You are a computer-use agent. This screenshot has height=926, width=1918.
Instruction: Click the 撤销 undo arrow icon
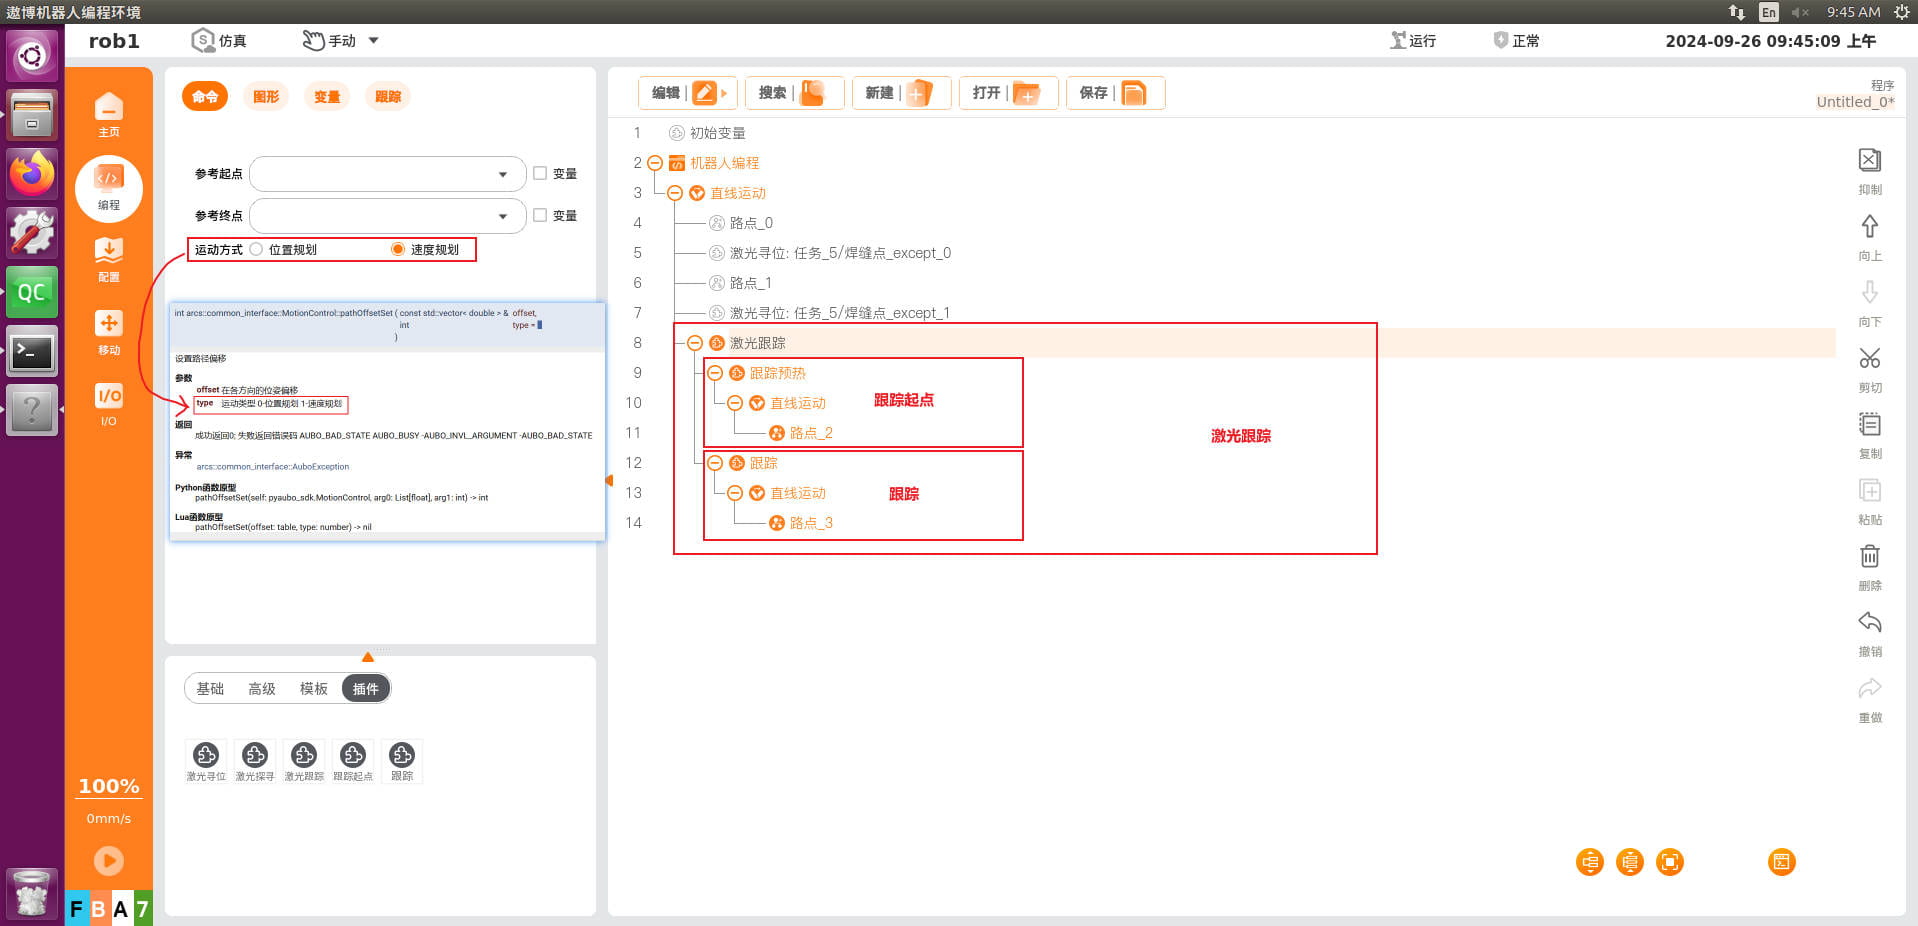coord(1869,622)
